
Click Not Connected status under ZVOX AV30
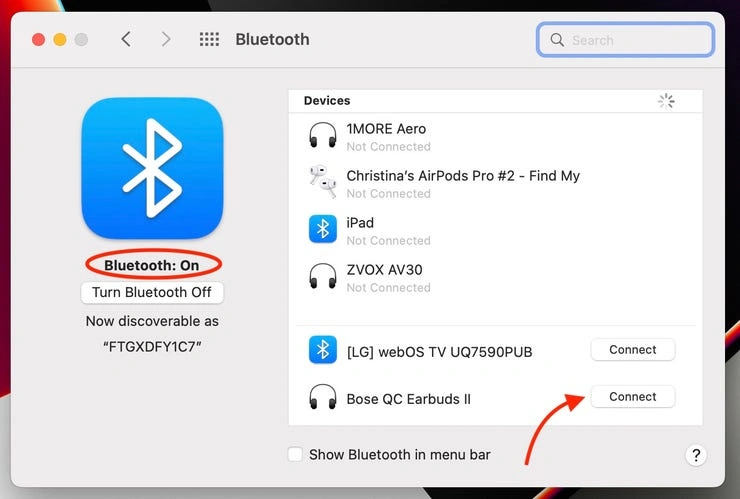tap(388, 288)
